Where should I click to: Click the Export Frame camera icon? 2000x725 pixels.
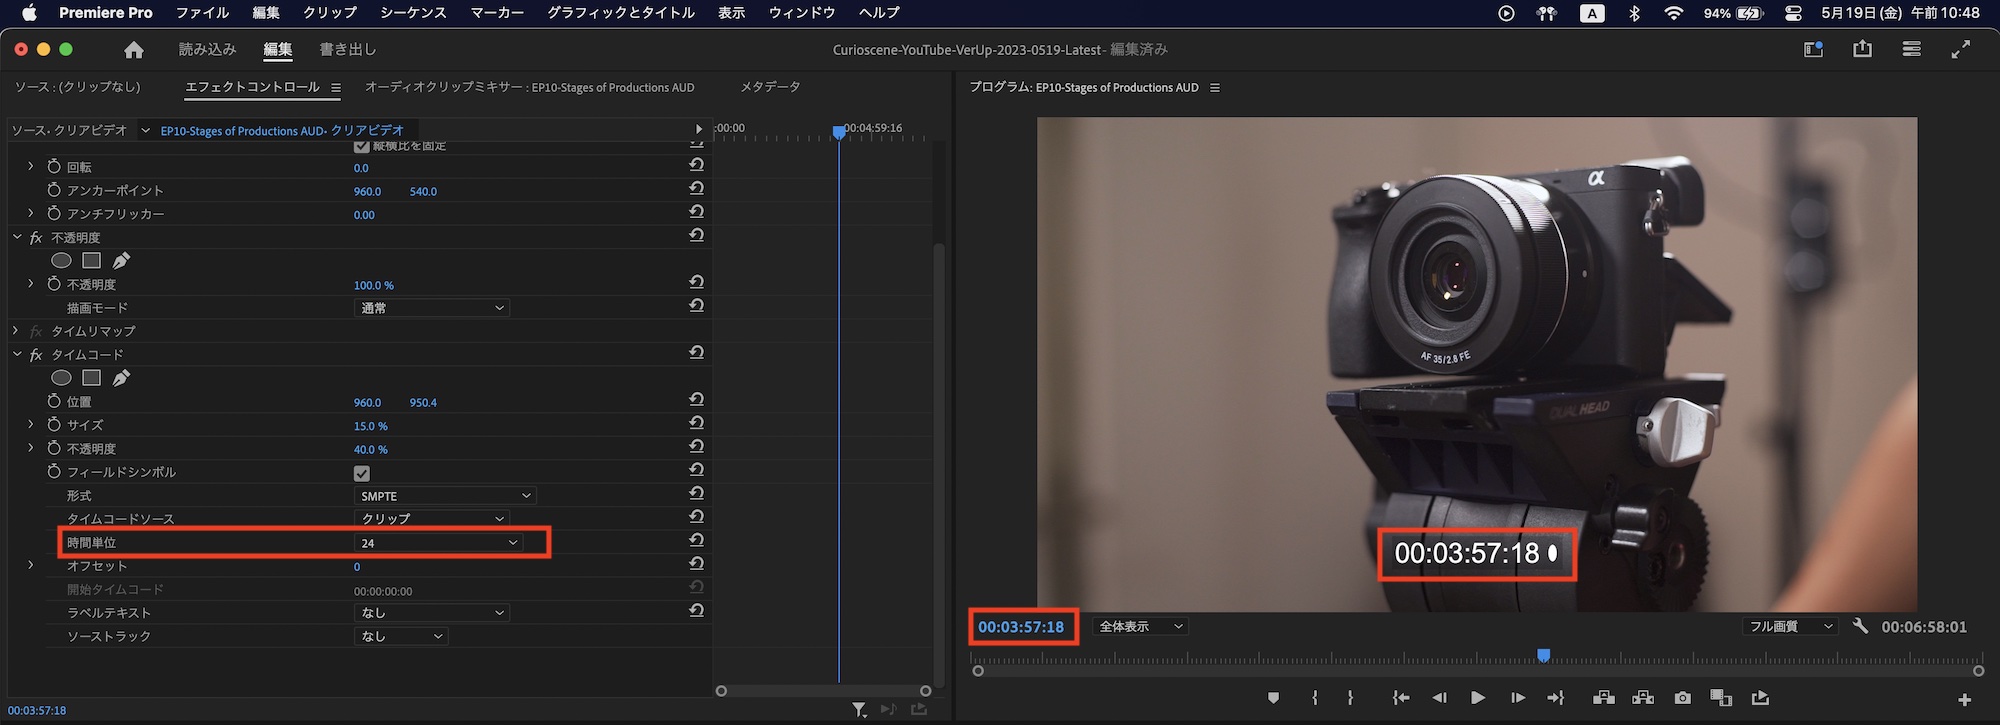[x=1683, y=698]
